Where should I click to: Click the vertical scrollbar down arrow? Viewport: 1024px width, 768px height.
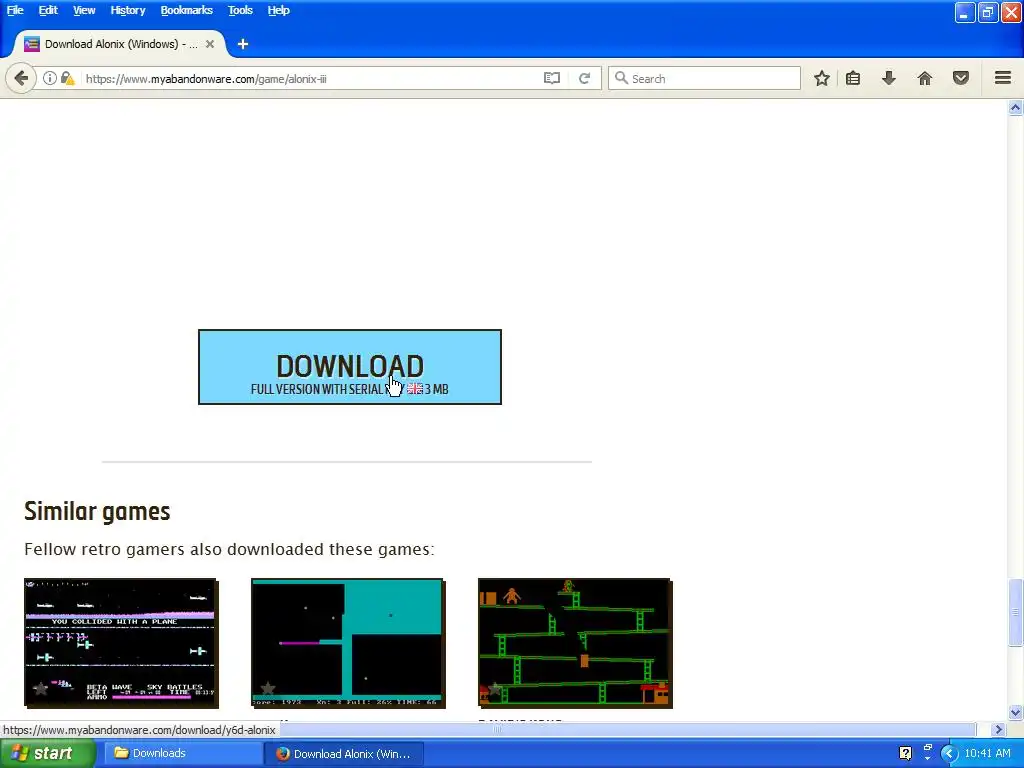coord(1016,712)
